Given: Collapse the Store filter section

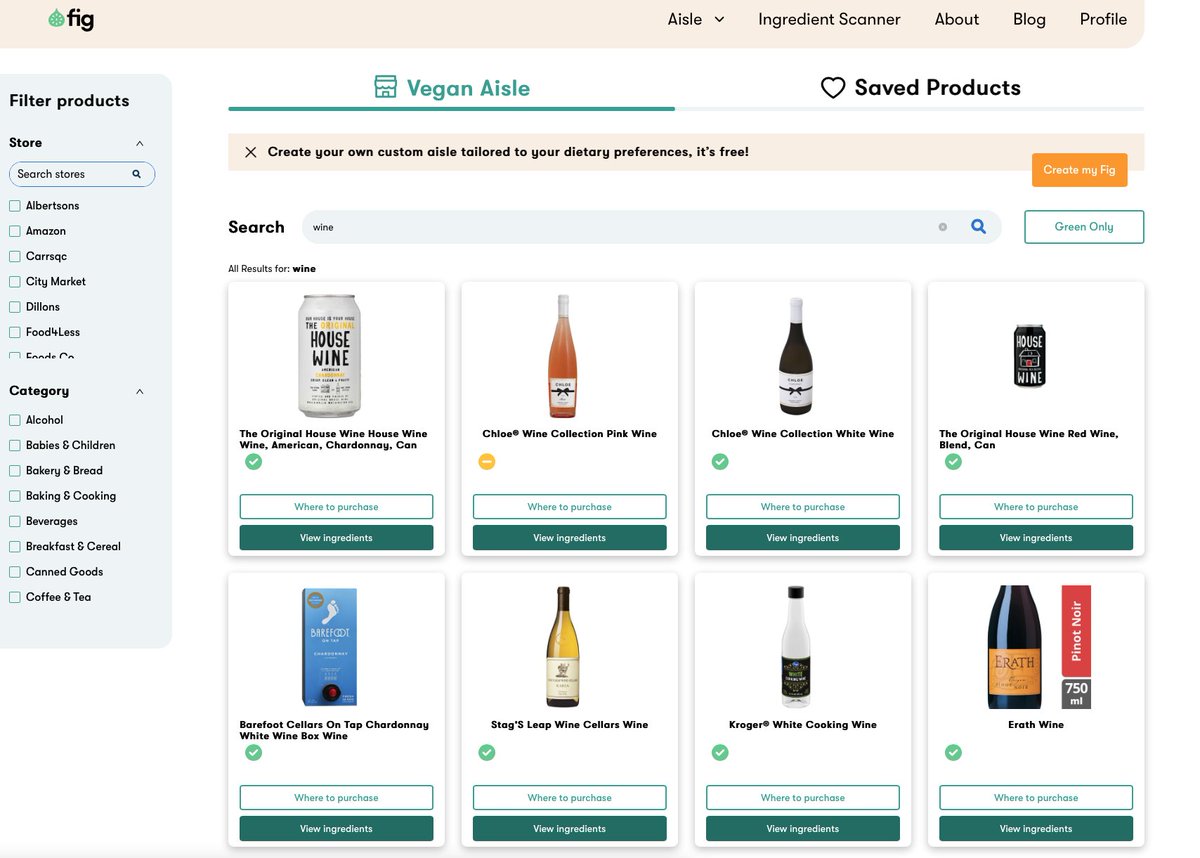Looking at the screenshot, I should 140,143.
